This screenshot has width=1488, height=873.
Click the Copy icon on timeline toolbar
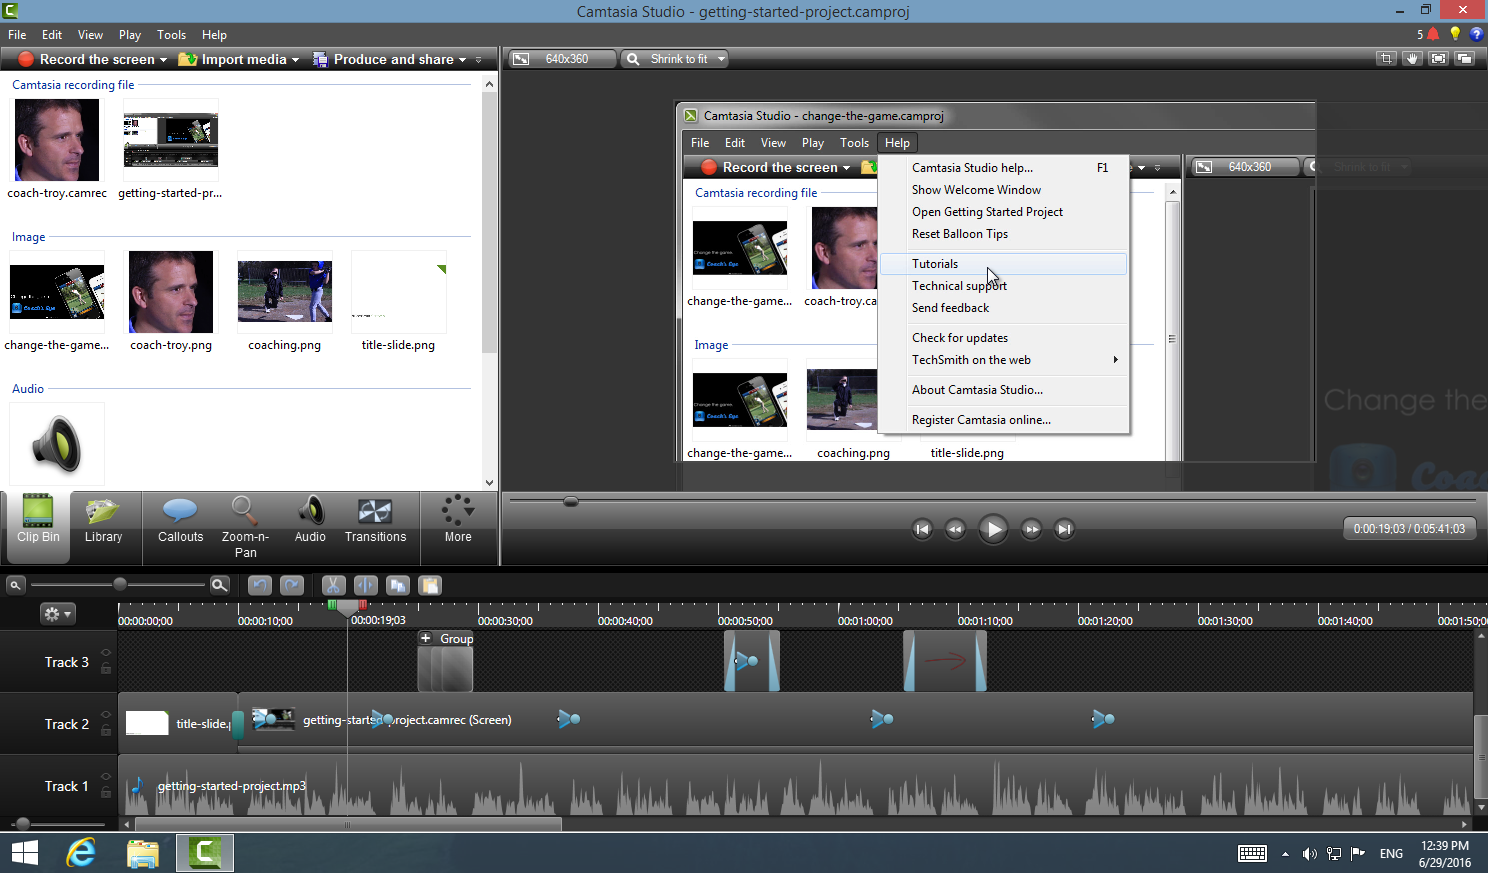tap(398, 585)
